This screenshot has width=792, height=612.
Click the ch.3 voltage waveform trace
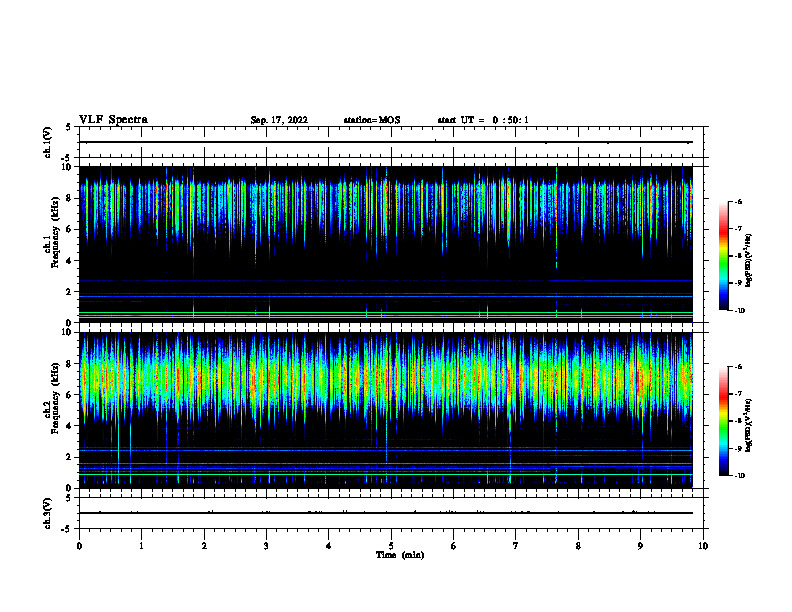(x=386, y=513)
